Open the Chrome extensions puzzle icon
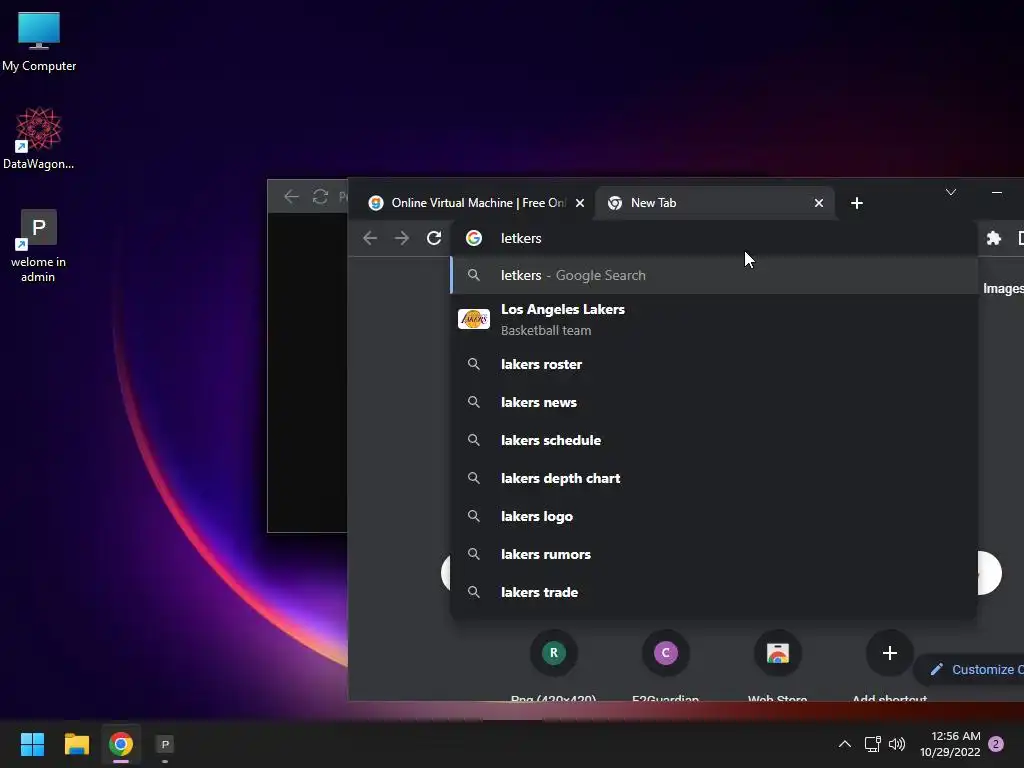1024x768 pixels. tap(994, 238)
